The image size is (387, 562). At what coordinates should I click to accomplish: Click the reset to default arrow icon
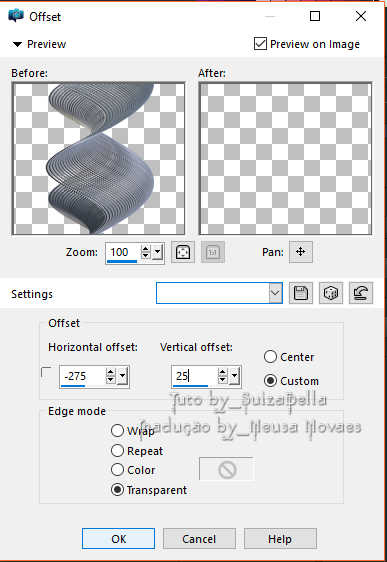[x=361, y=293]
